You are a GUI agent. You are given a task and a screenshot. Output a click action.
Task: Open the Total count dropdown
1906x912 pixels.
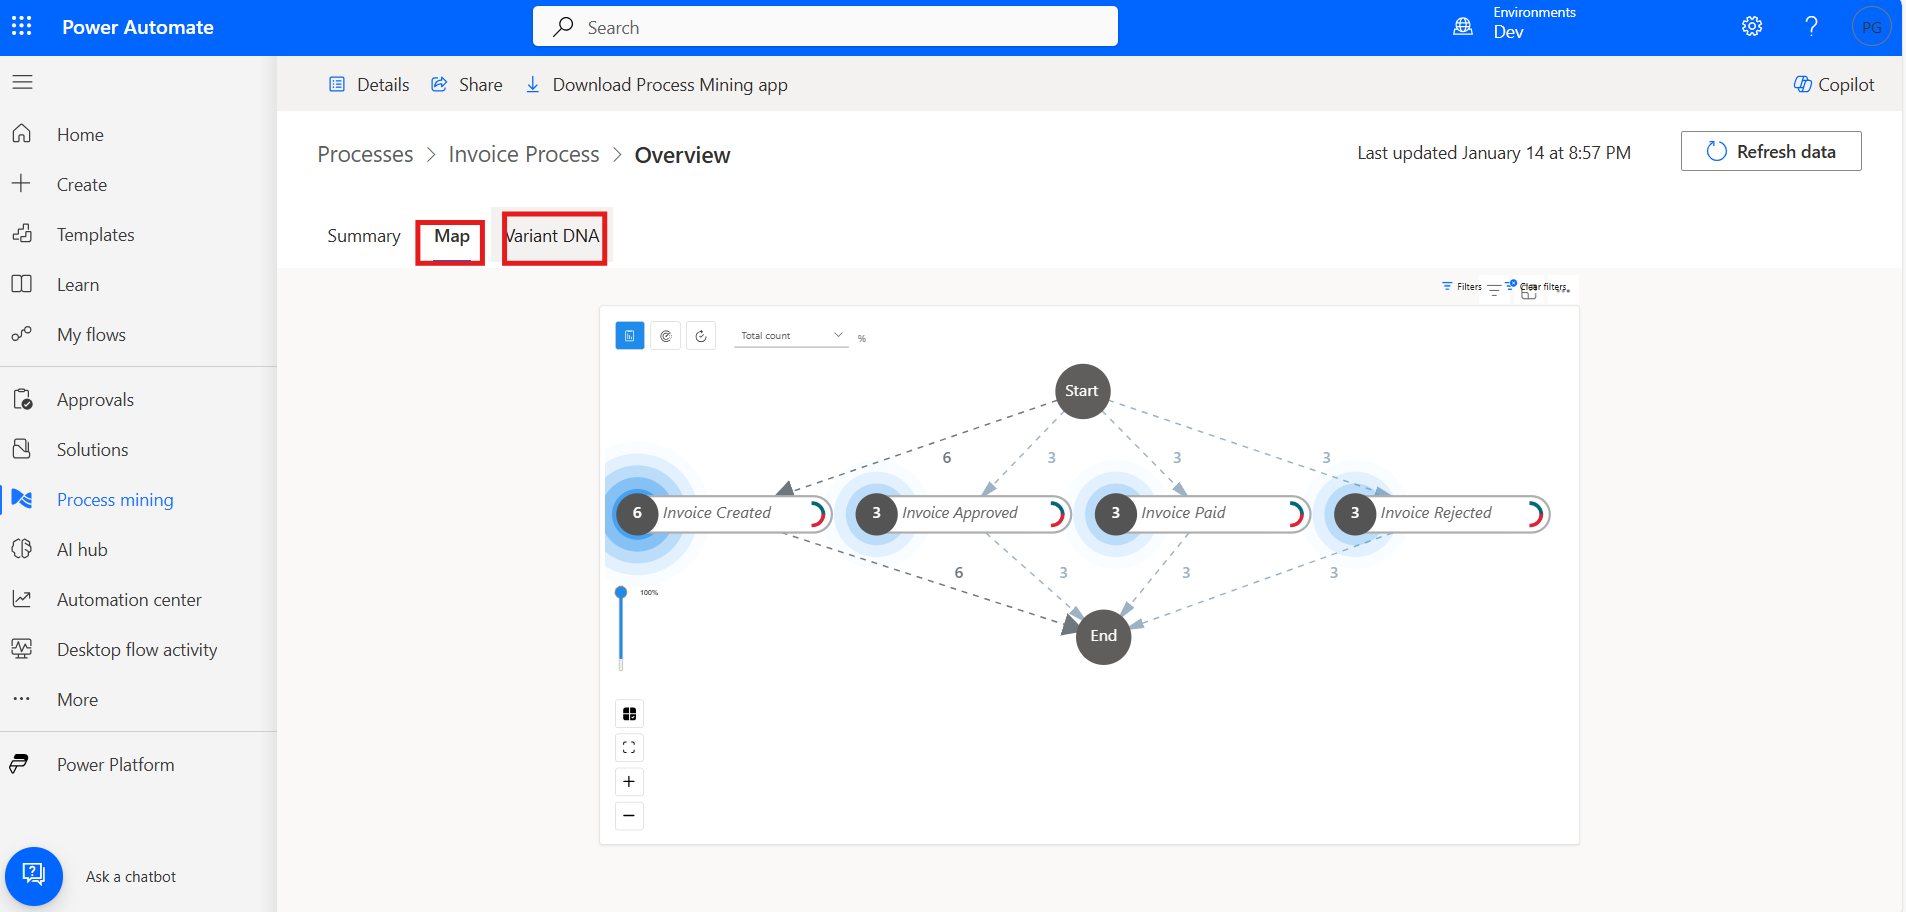(791, 336)
